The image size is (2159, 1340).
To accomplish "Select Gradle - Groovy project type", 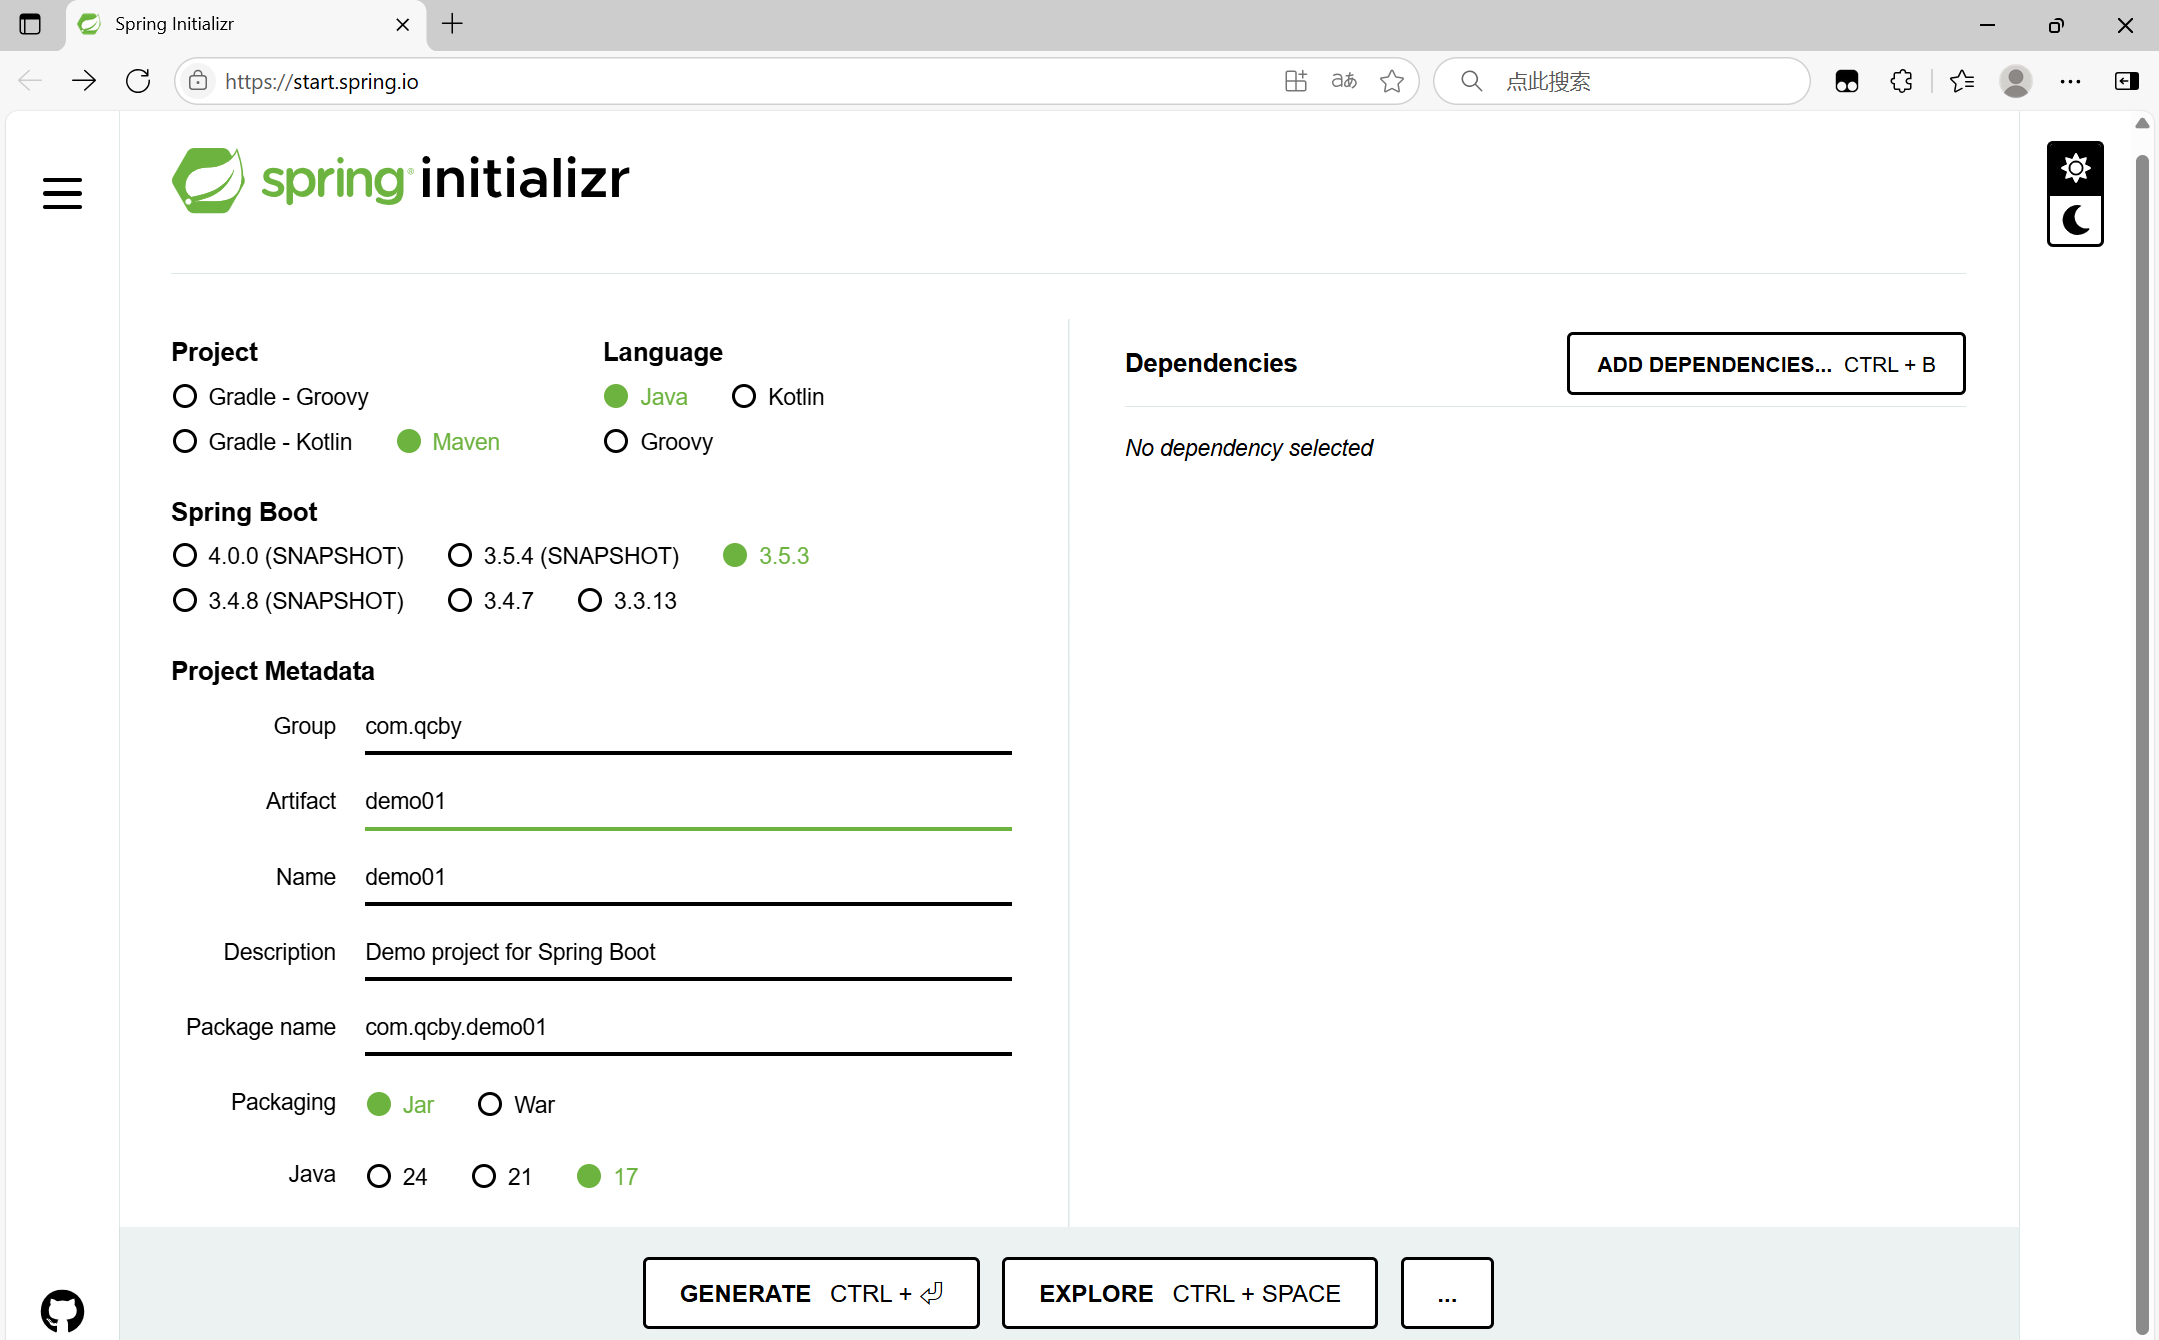I will pos(270,397).
